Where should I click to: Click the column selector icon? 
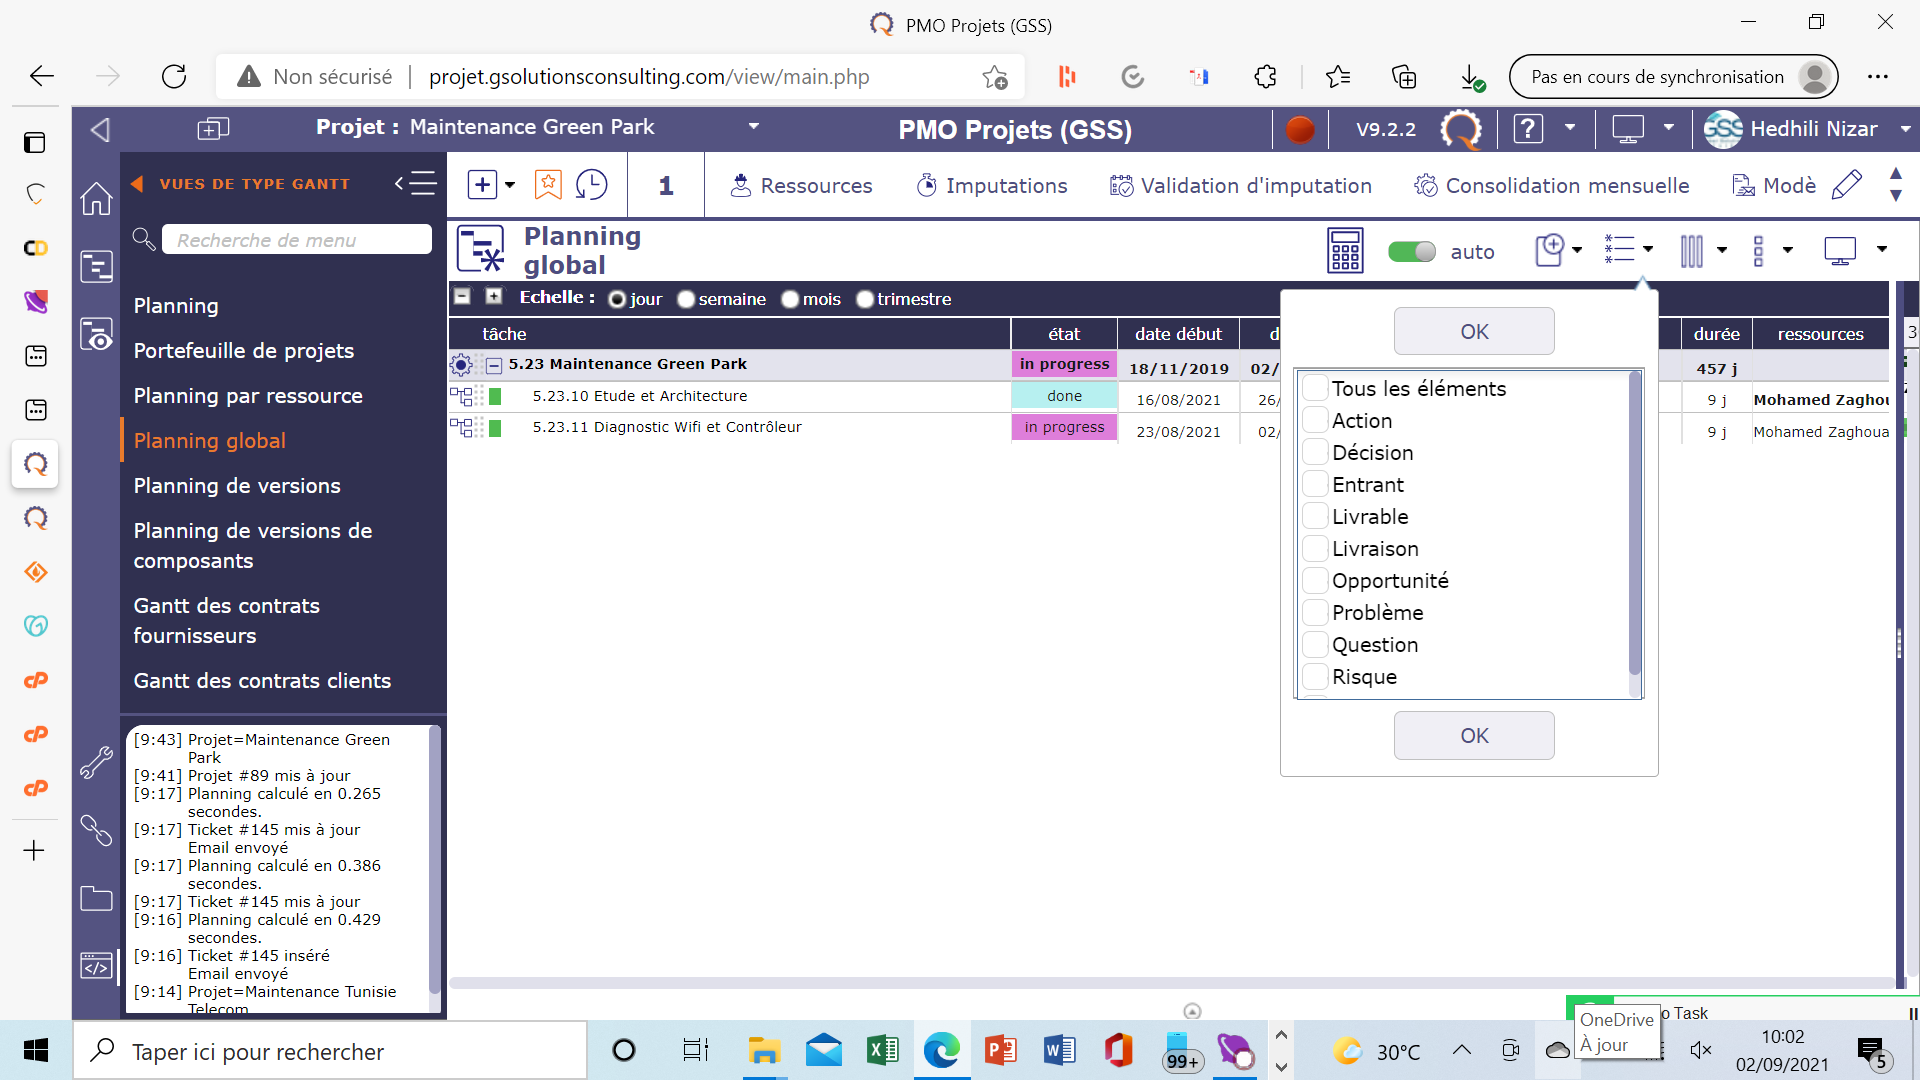point(1692,251)
